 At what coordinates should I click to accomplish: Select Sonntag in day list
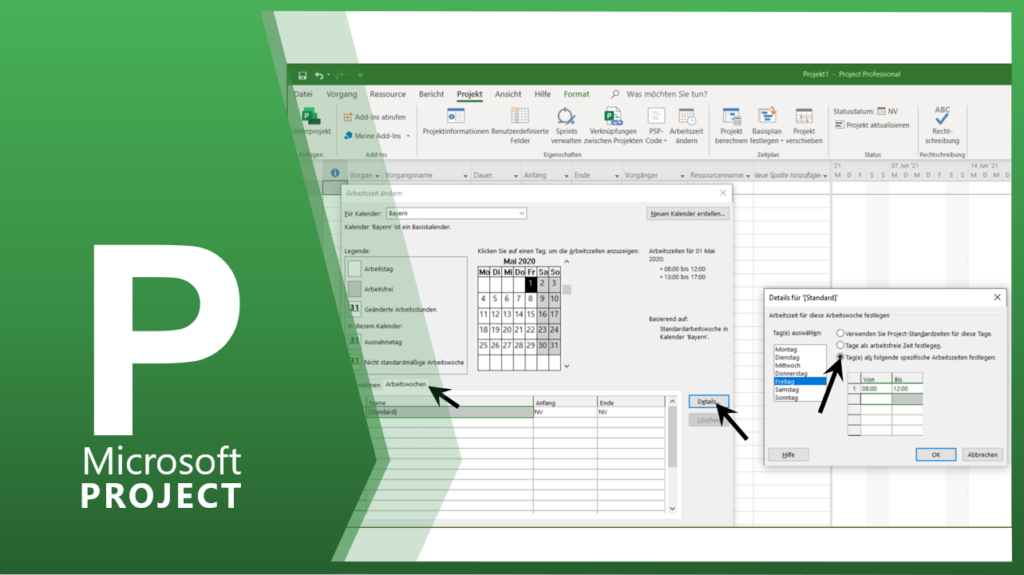(x=800, y=397)
